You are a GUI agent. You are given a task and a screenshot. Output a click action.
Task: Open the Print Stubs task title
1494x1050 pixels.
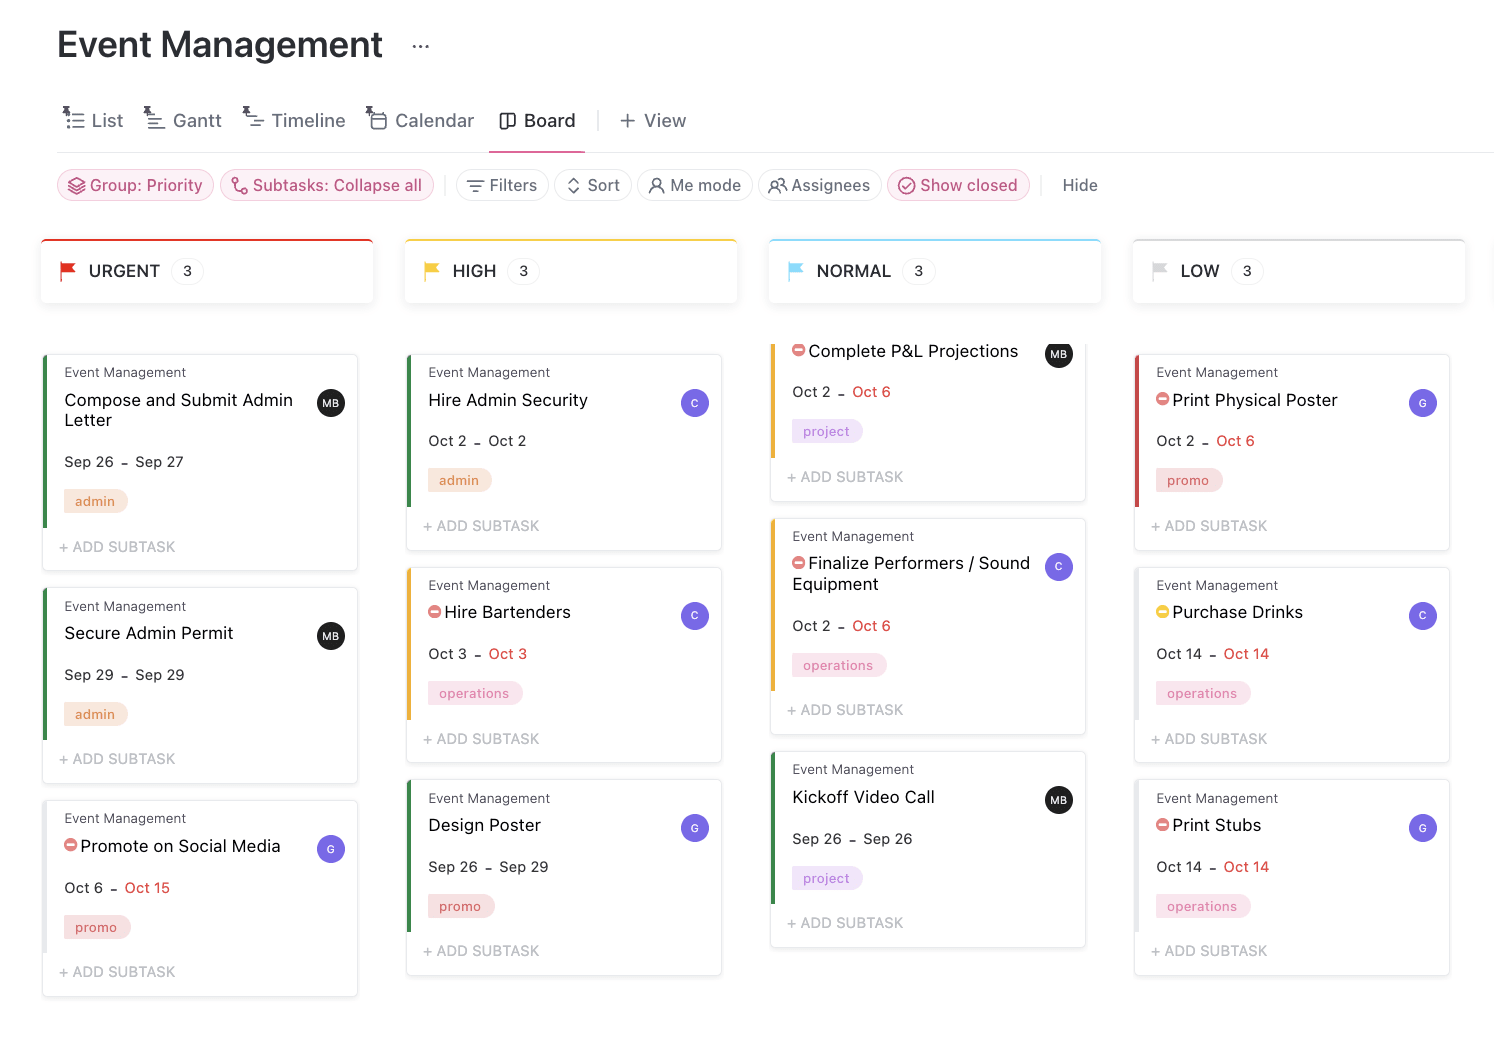click(x=1216, y=825)
